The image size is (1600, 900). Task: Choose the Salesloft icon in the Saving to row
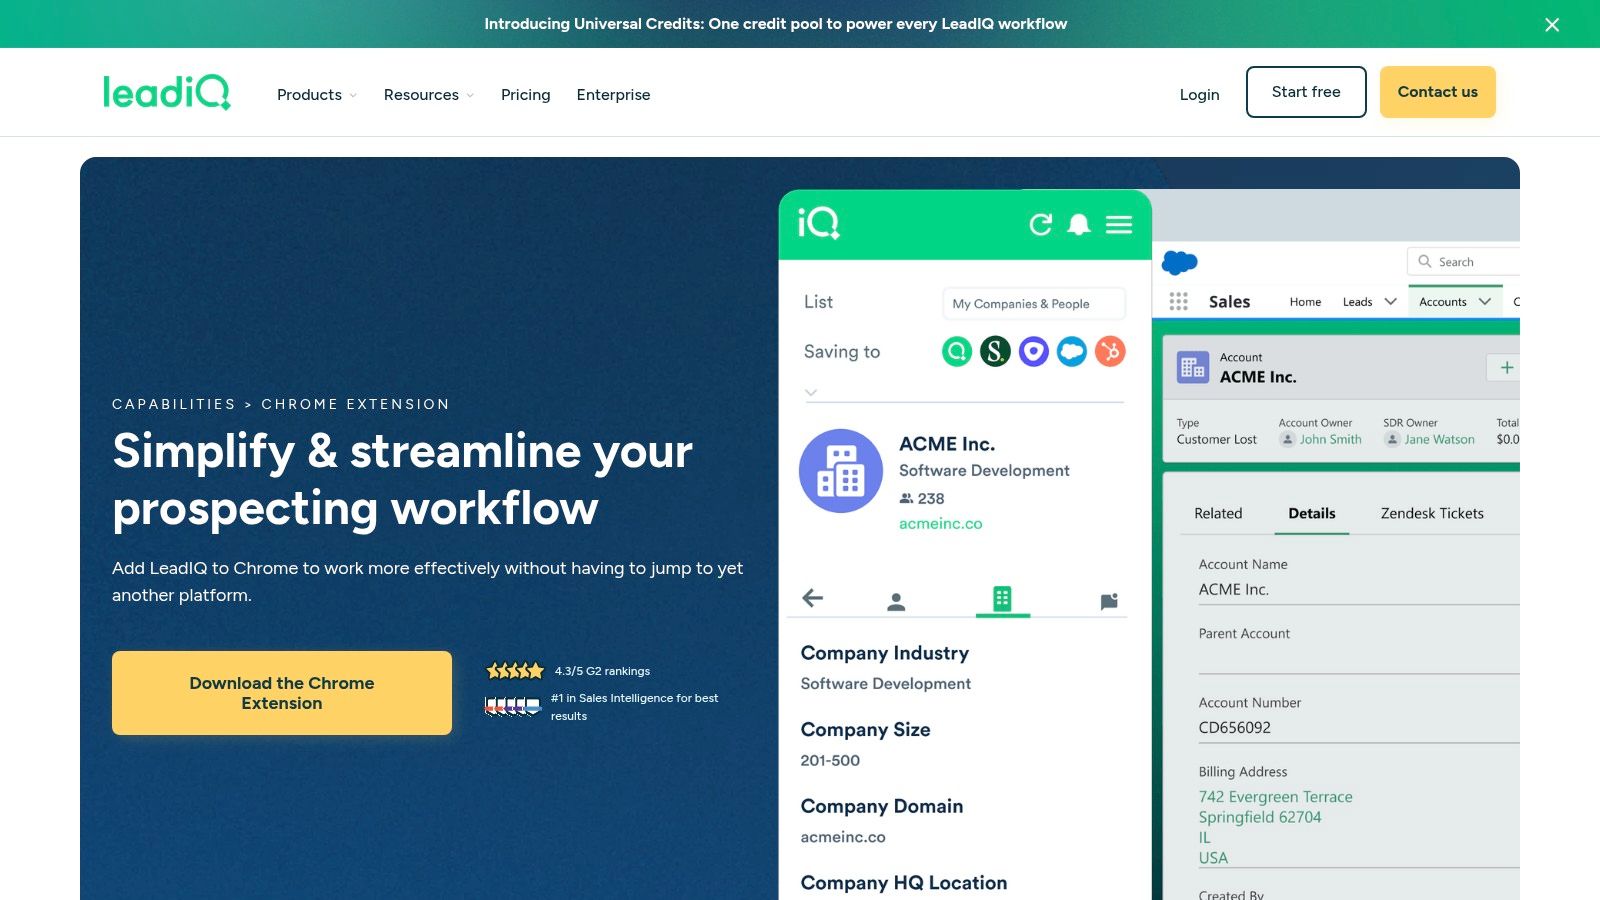point(994,351)
